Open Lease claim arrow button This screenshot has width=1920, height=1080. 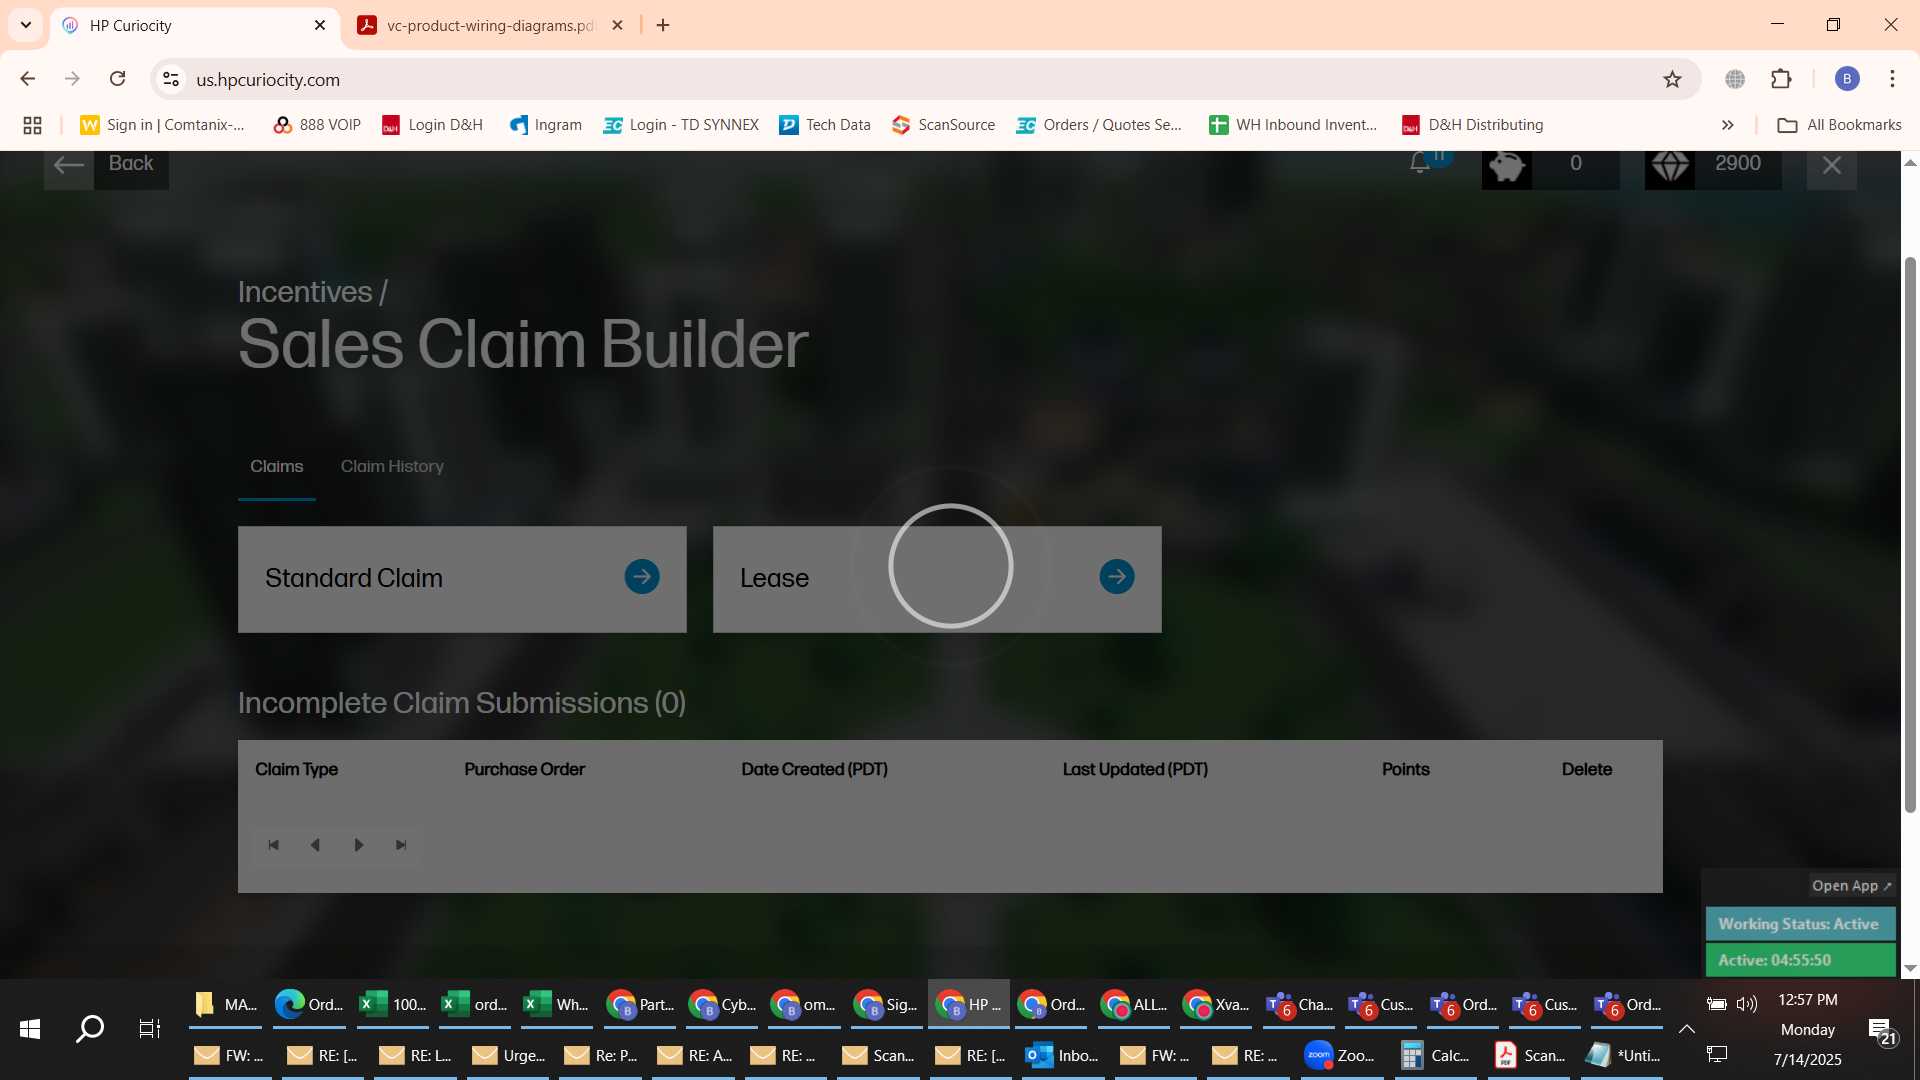[1117, 577]
